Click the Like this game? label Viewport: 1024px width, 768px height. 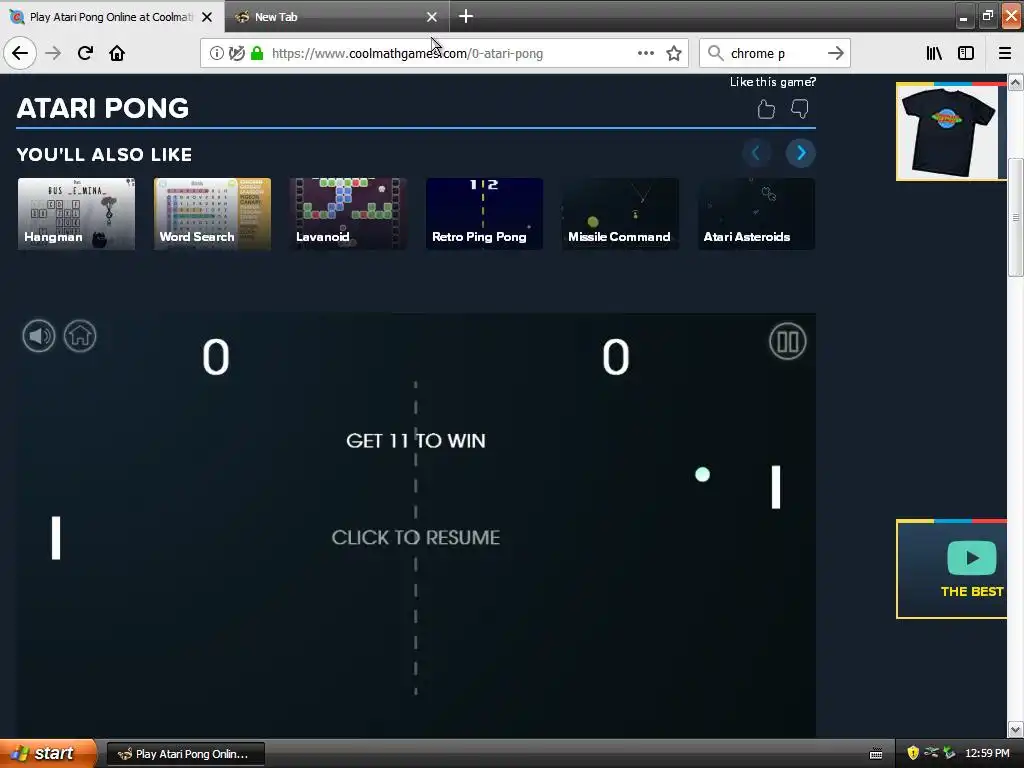coord(773,82)
